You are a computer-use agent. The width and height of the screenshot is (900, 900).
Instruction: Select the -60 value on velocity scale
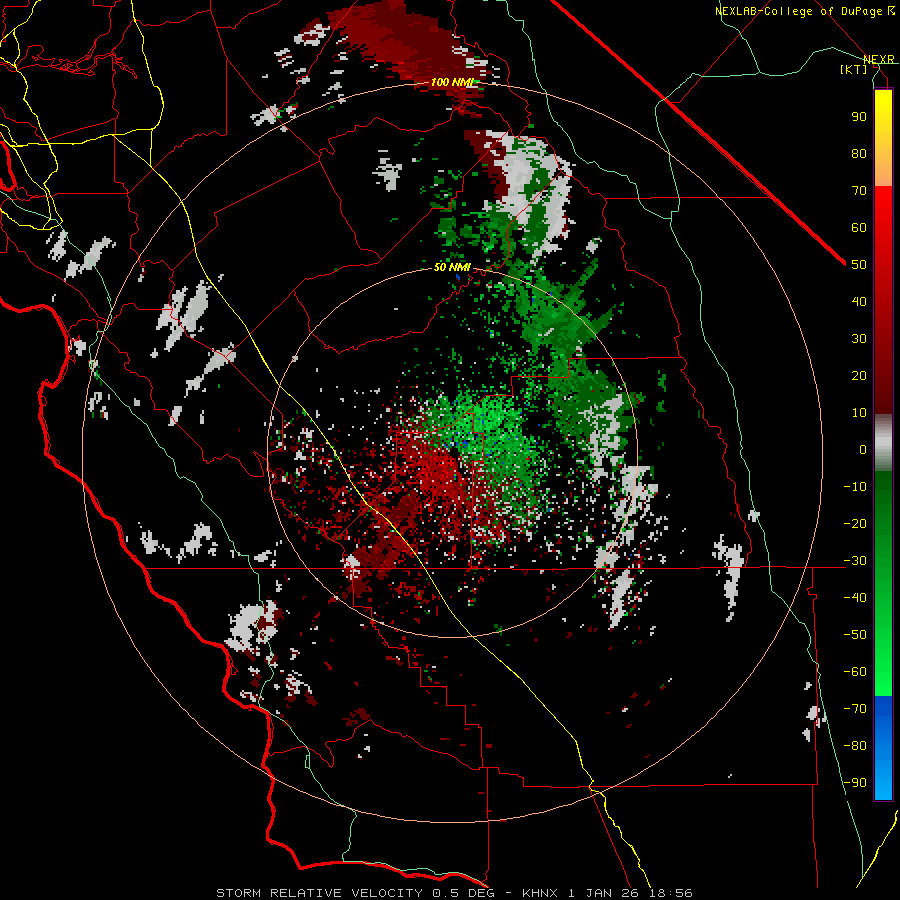tap(855, 672)
